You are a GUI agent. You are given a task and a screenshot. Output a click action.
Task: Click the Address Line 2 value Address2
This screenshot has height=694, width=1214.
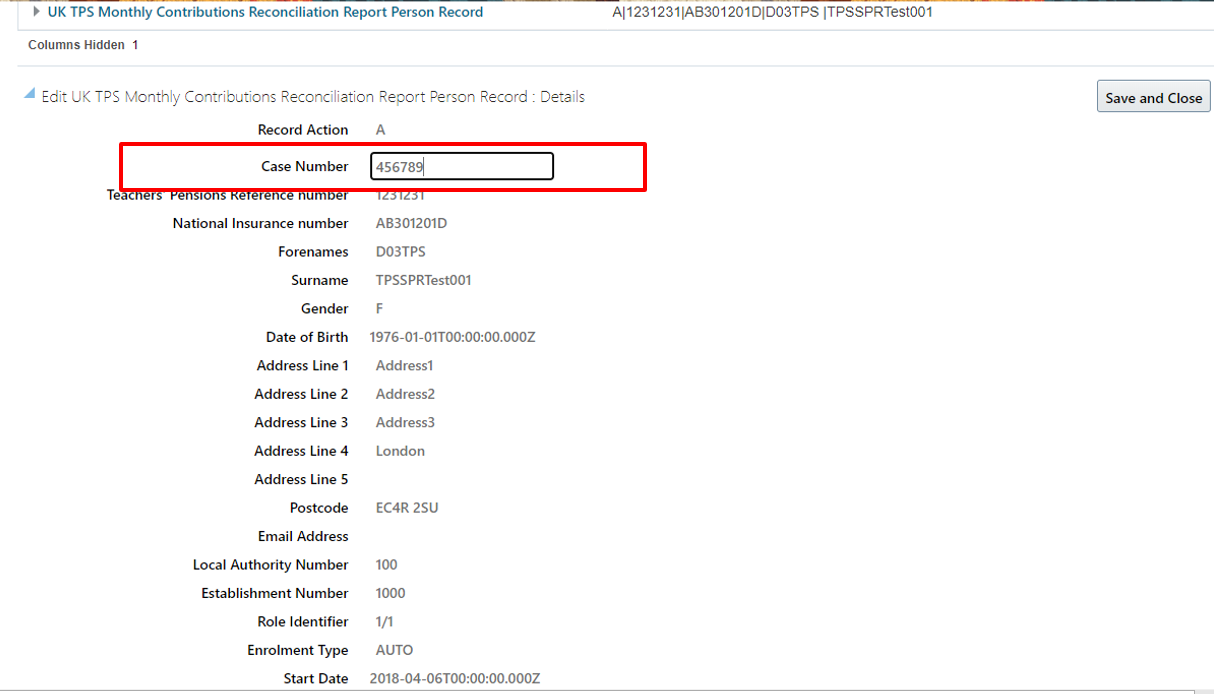coord(405,394)
